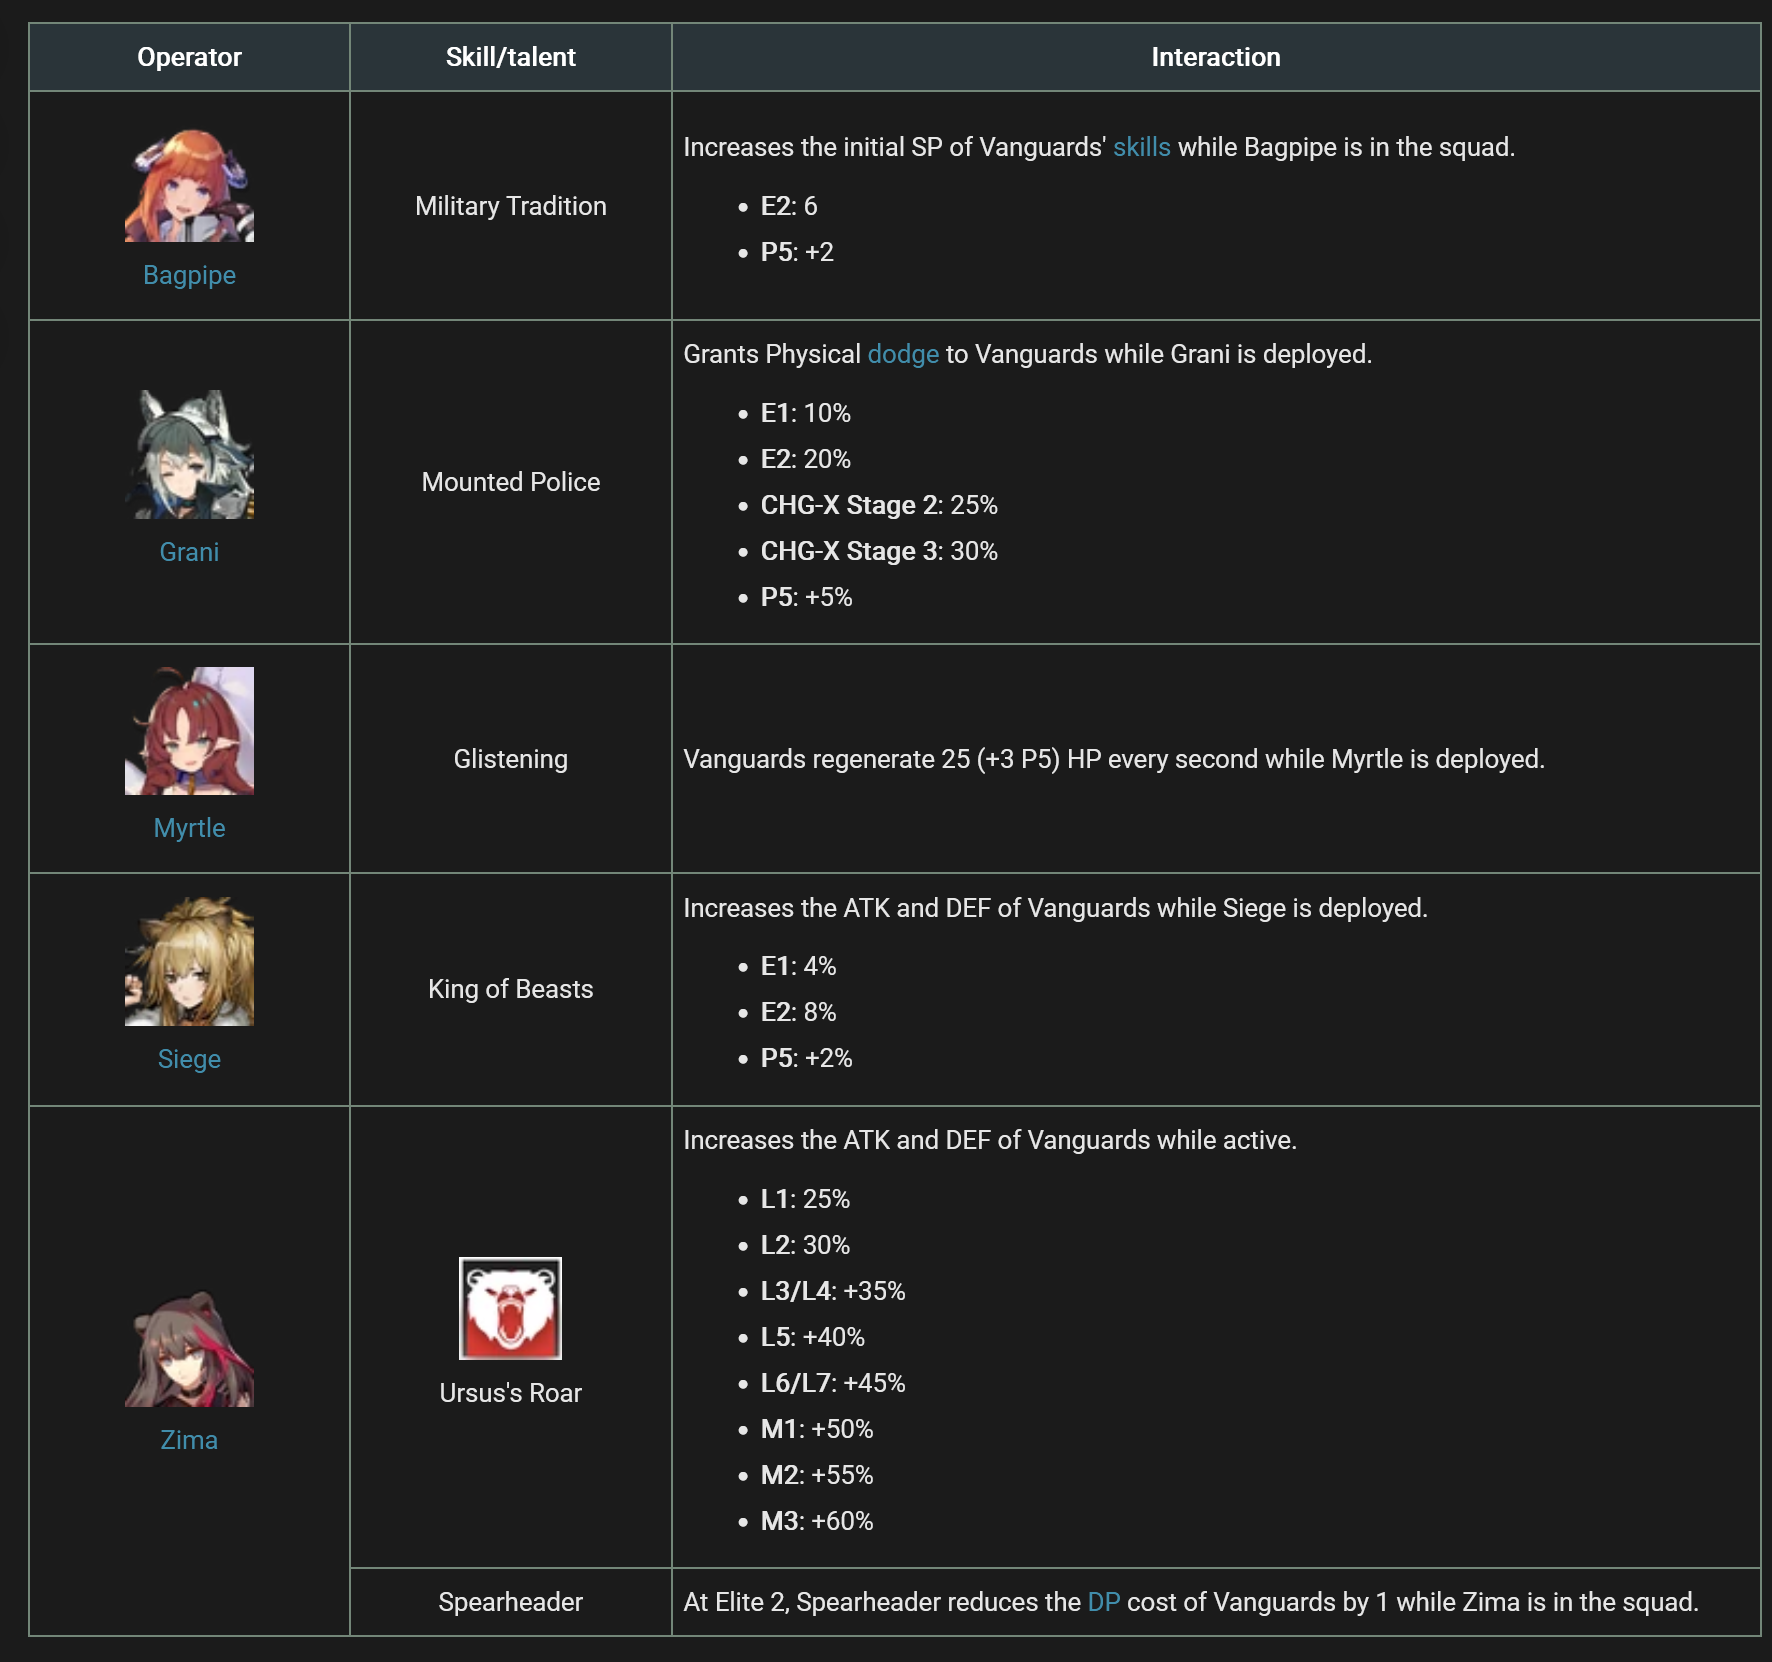Click Myrtle's operator portrait icon
This screenshot has height=1662, width=1772.
189,731
